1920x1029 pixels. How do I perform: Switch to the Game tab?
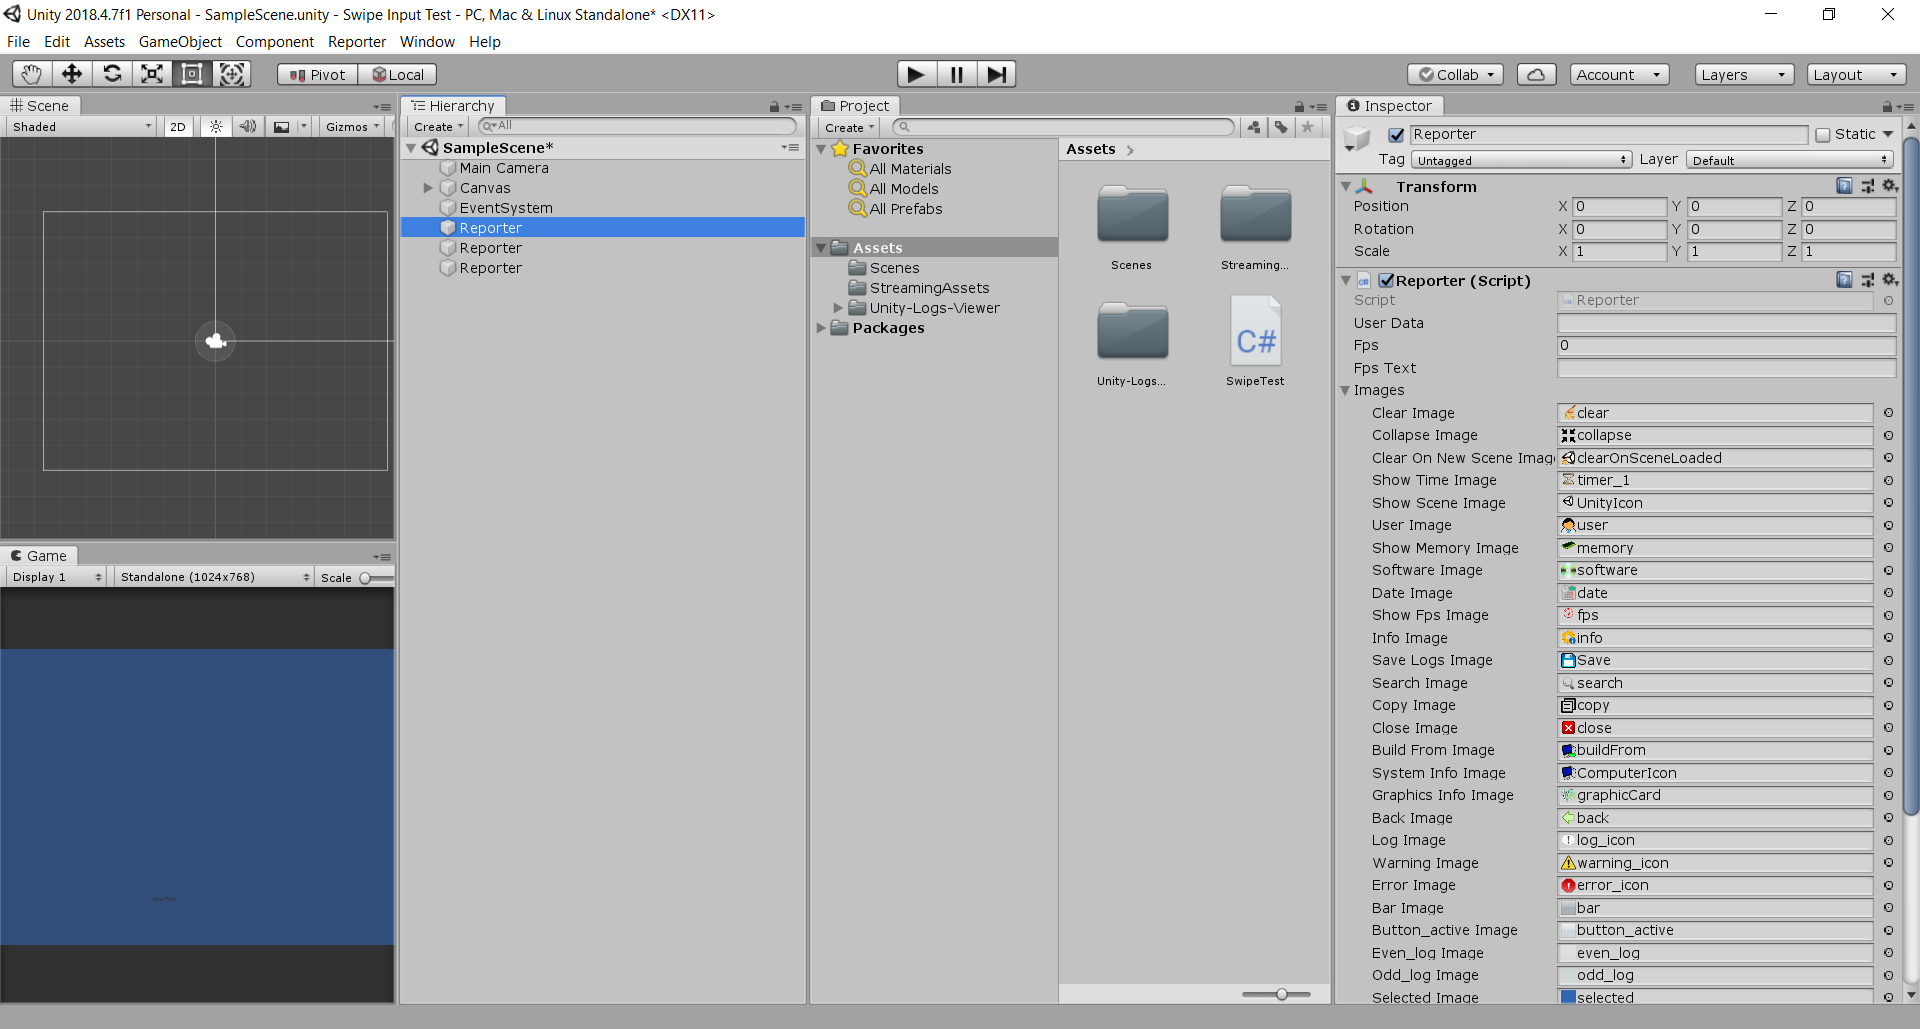41,555
